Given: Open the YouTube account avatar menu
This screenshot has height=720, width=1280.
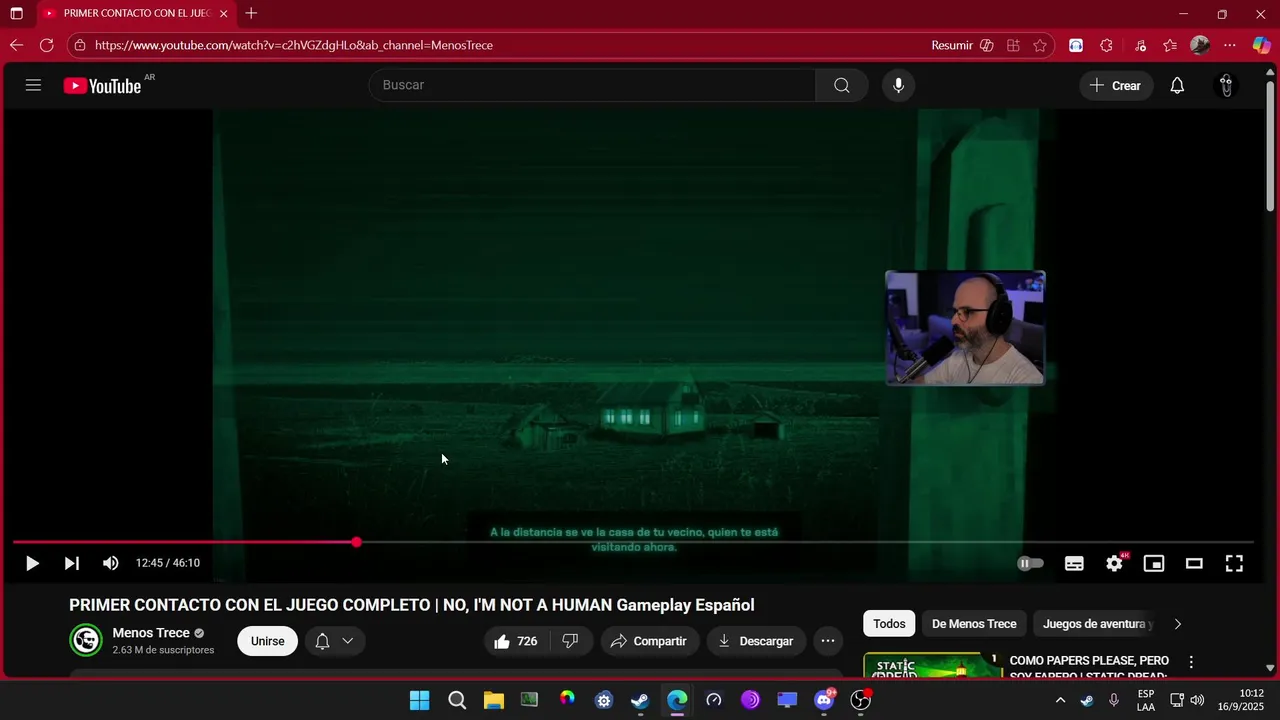Looking at the screenshot, I should click(x=1226, y=85).
